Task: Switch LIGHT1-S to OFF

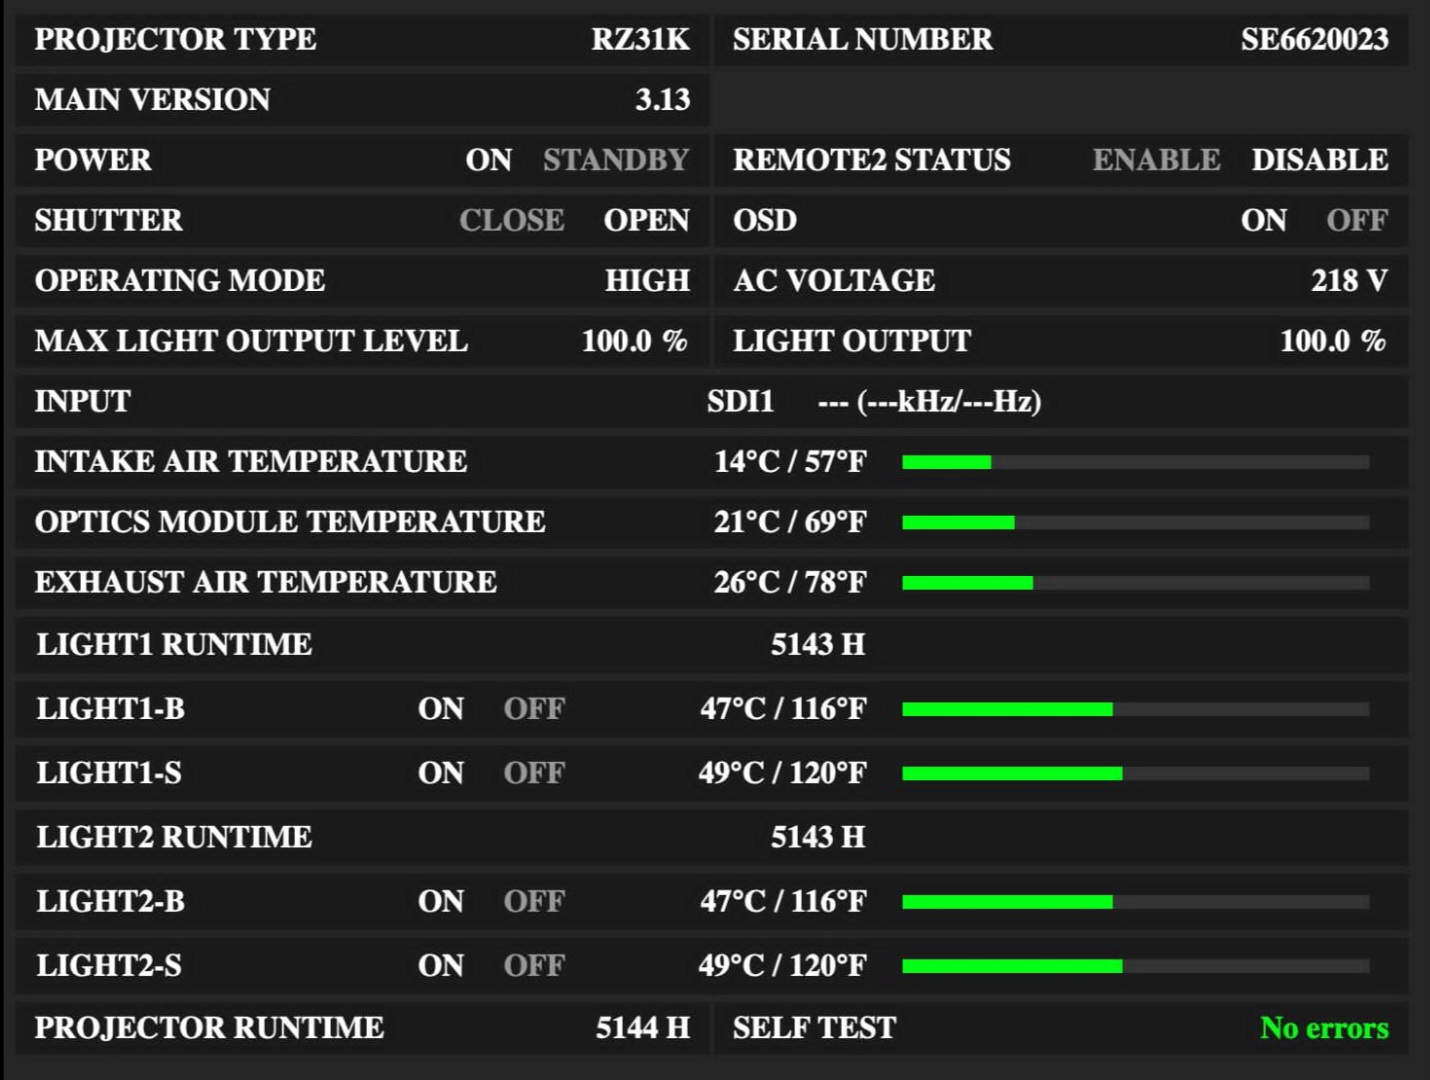Action: [x=534, y=773]
